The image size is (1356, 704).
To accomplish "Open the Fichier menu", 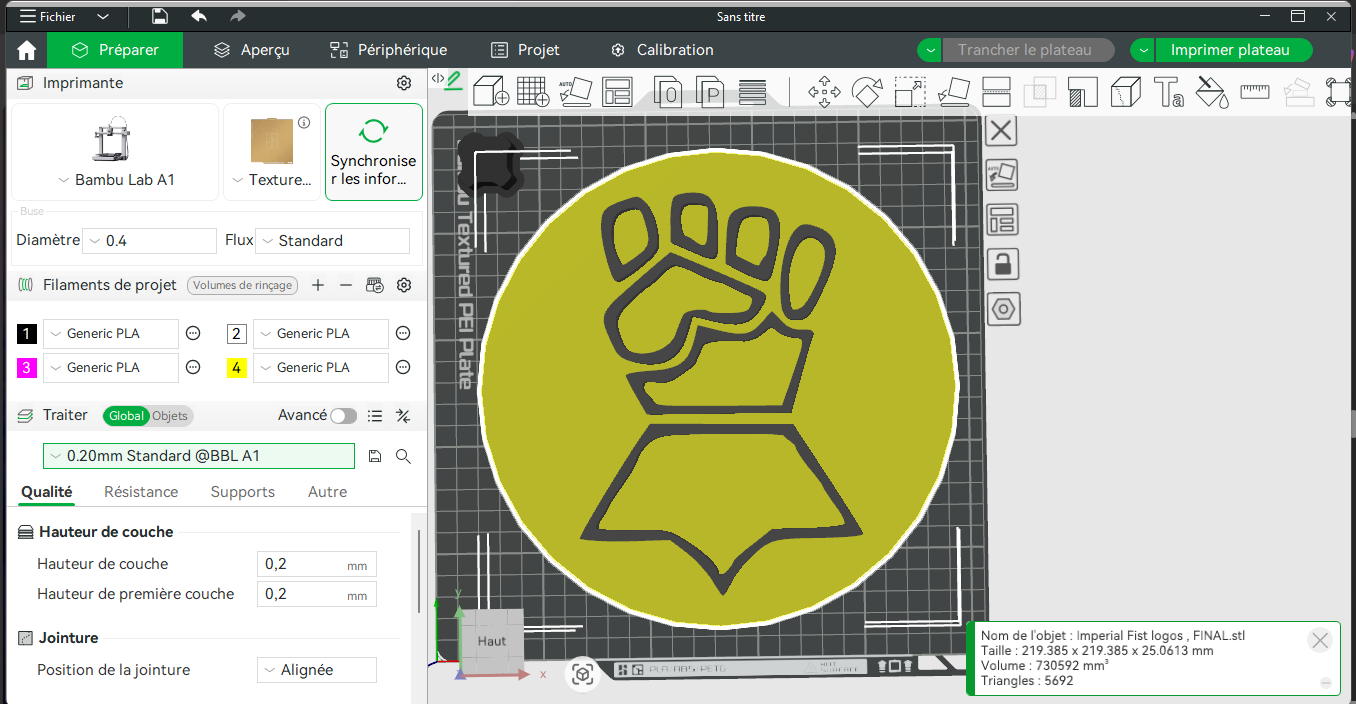I will pos(47,16).
